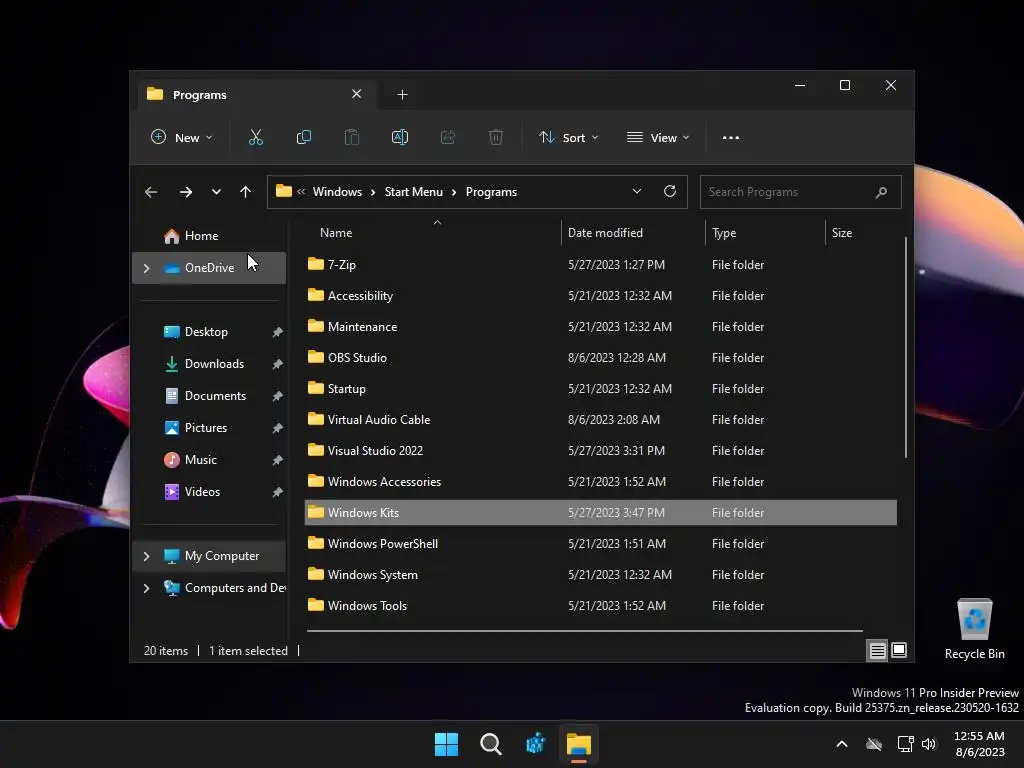Open Recycle Bin on the desktop

coord(974,630)
